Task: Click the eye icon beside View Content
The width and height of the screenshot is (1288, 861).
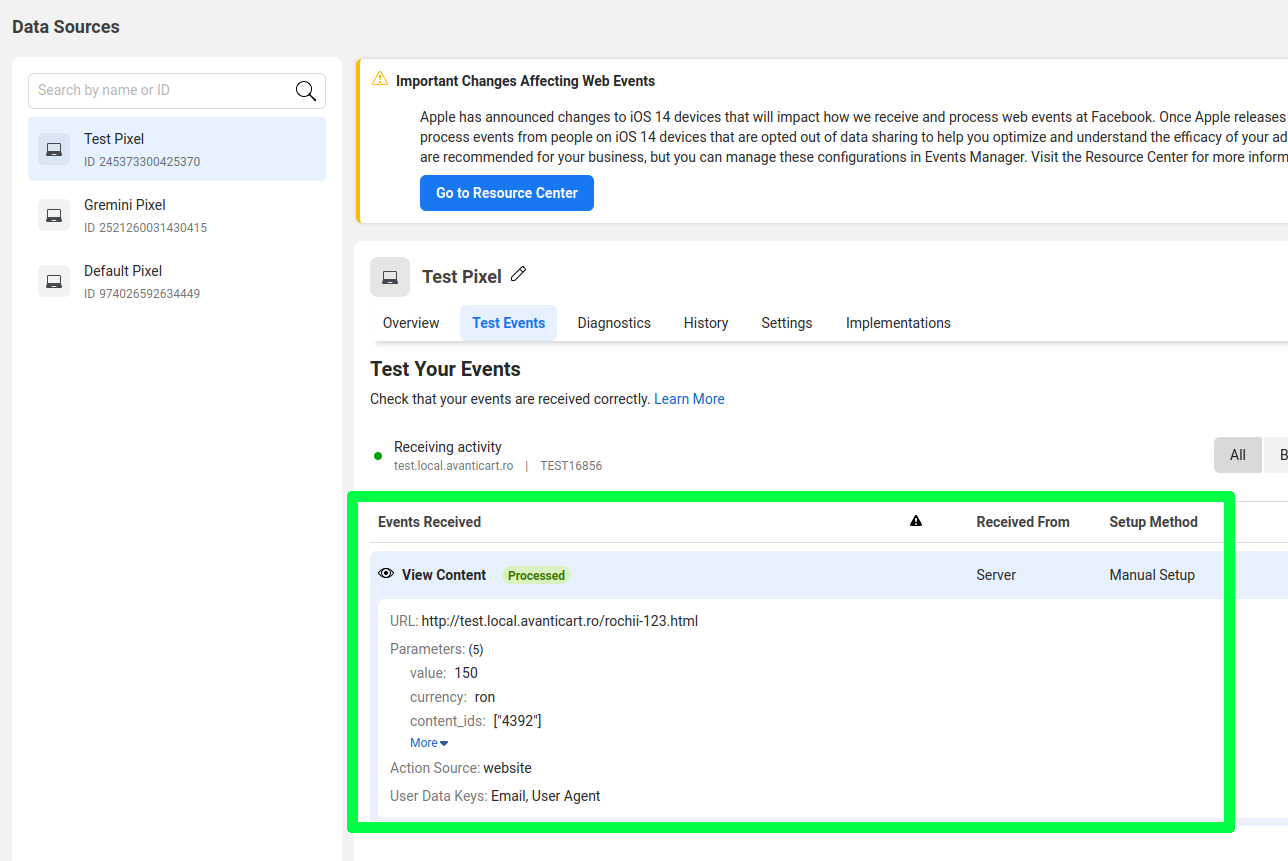Action: click(x=386, y=574)
